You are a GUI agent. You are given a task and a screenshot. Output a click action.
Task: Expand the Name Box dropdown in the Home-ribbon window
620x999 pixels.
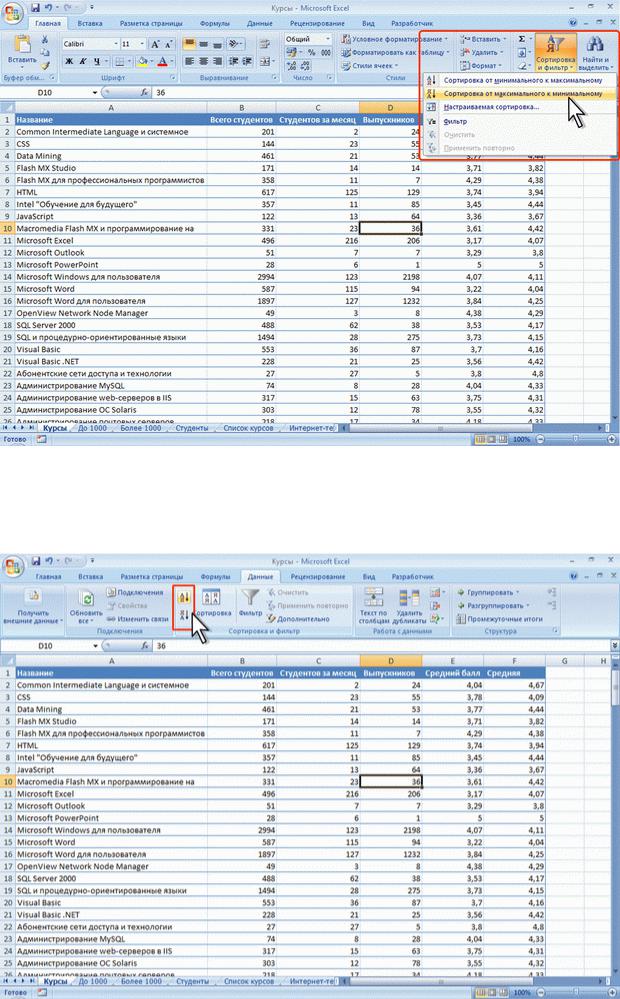[x=95, y=92]
